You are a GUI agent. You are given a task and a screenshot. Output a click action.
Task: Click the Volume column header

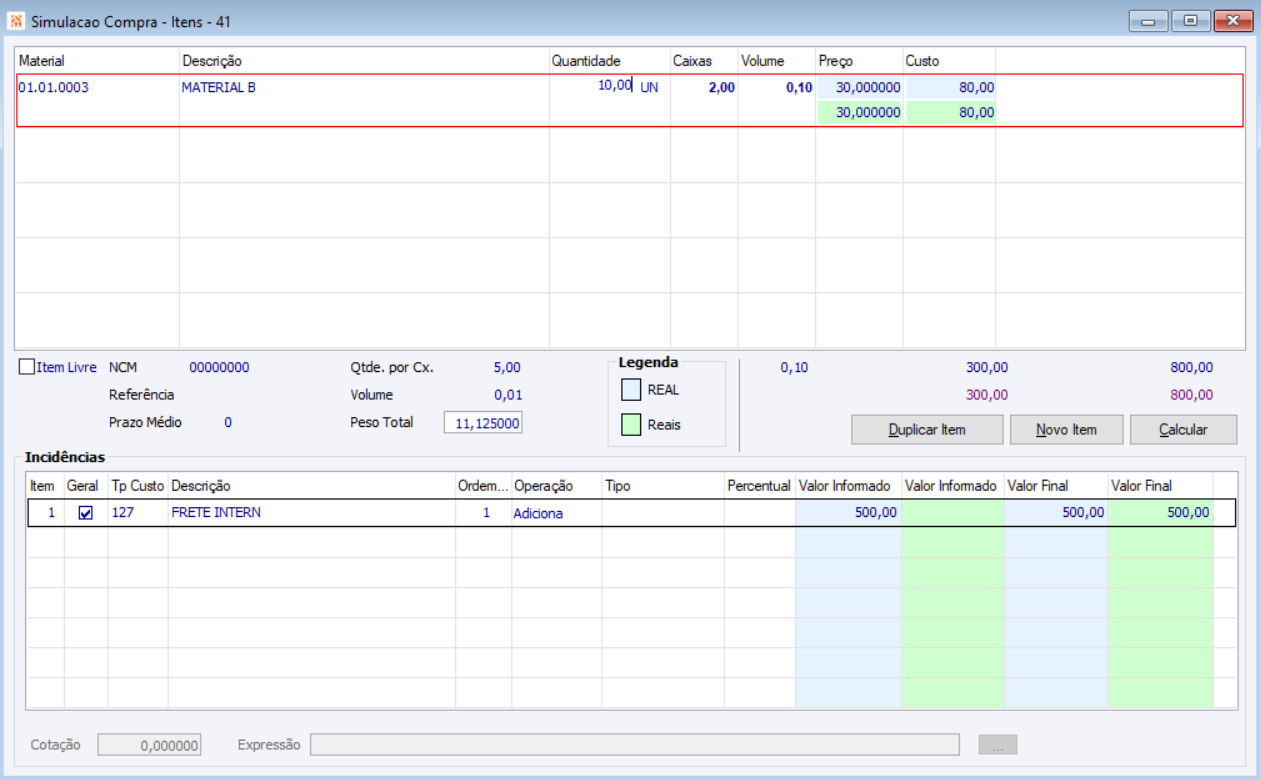coord(777,61)
